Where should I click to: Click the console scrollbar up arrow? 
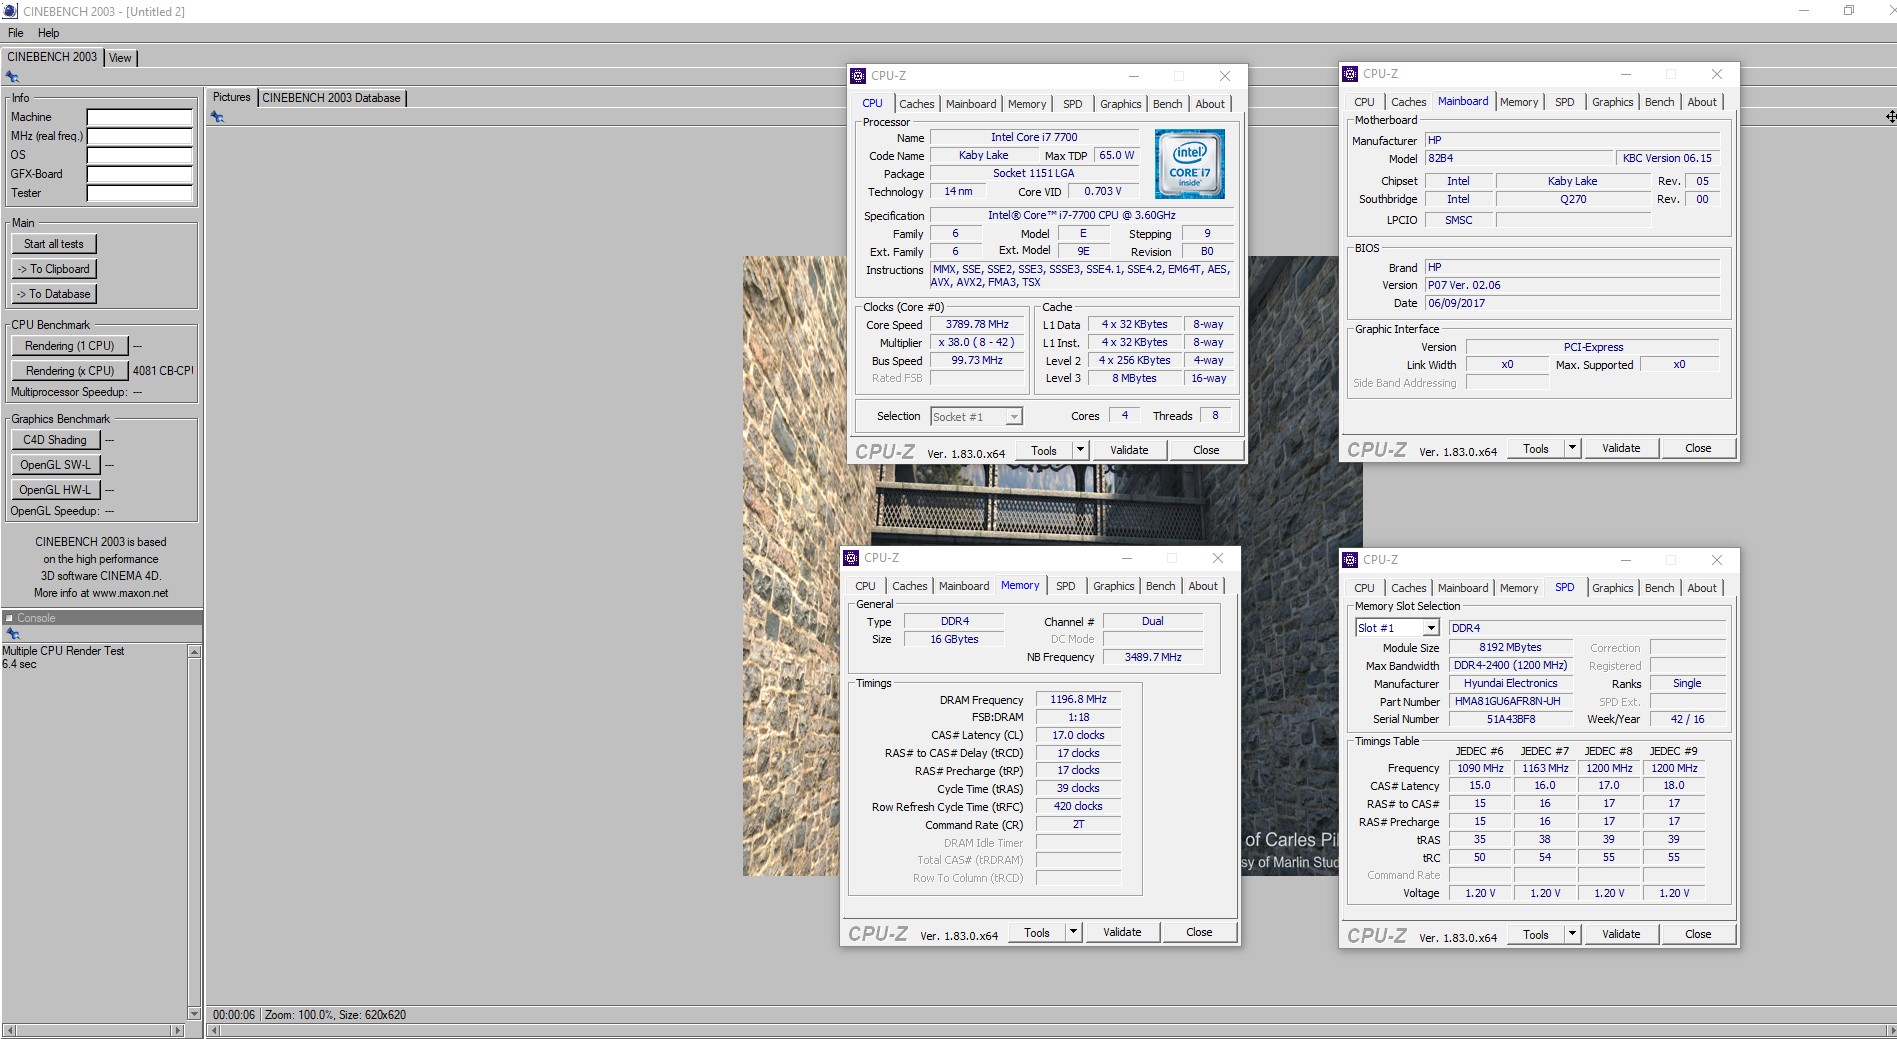[194, 652]
